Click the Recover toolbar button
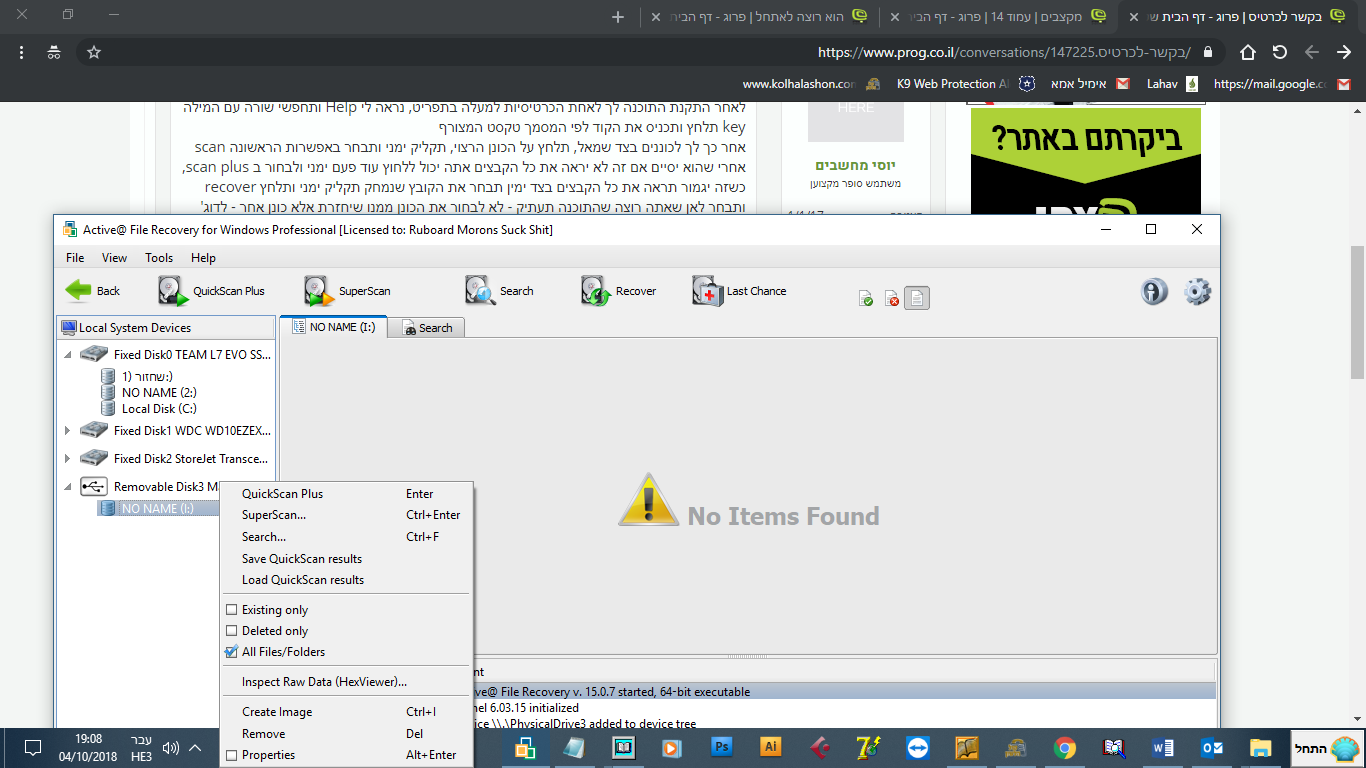1366x768 pixels. click(618, 291)
